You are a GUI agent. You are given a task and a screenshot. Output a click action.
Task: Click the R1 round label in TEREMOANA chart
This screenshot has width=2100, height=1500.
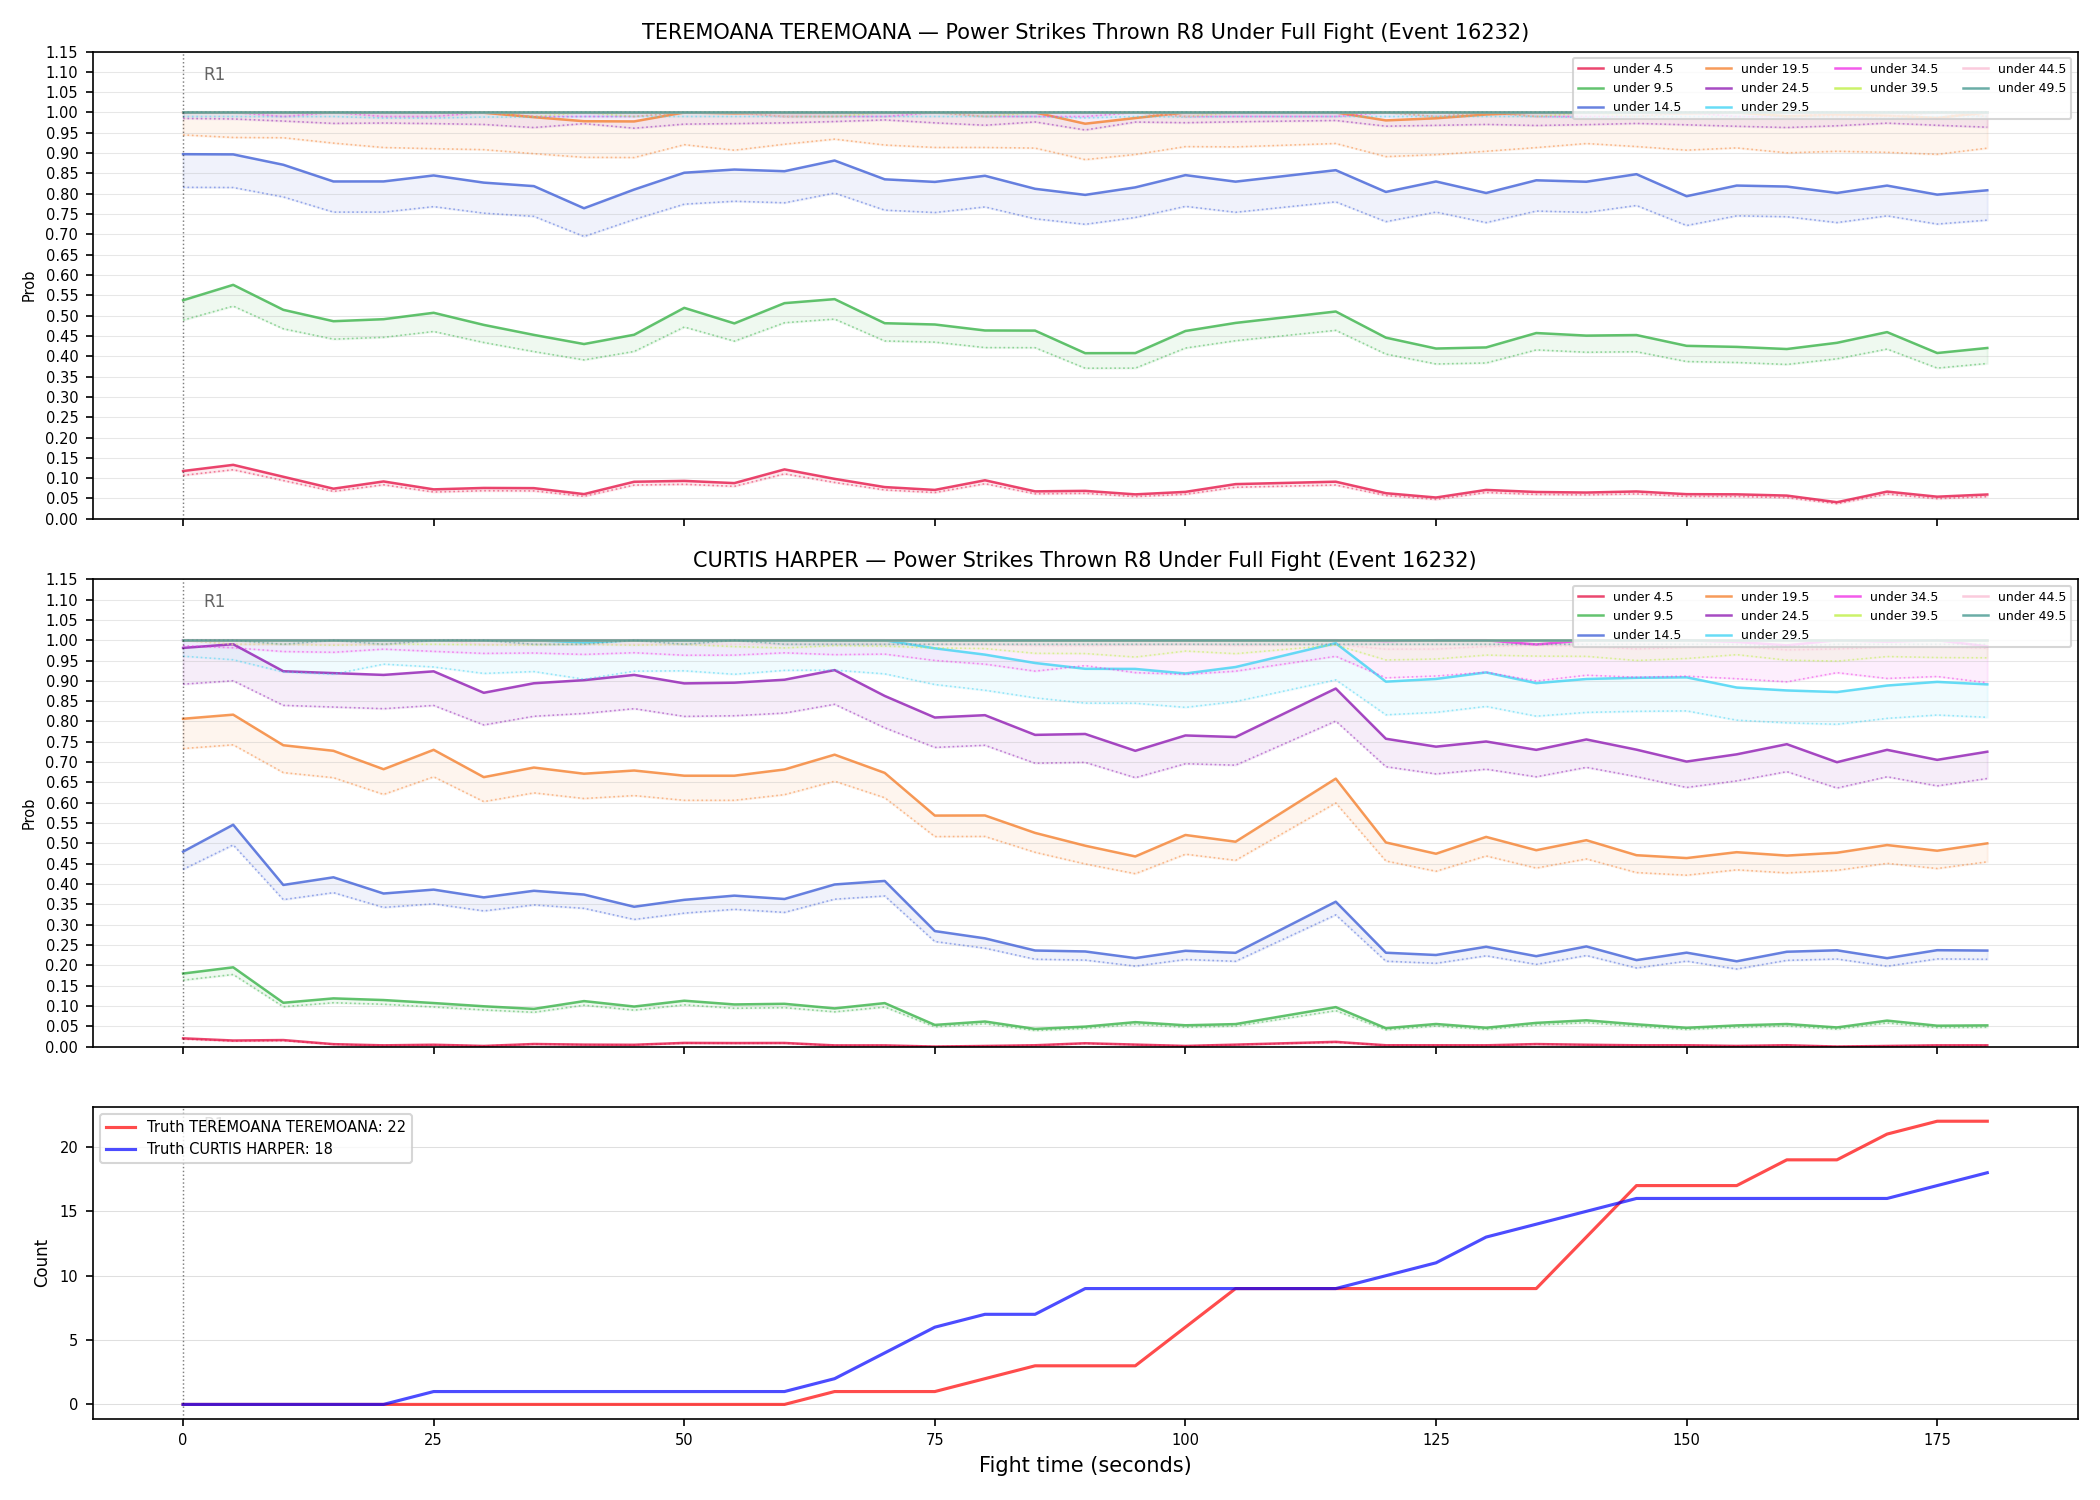coord(214,74)
